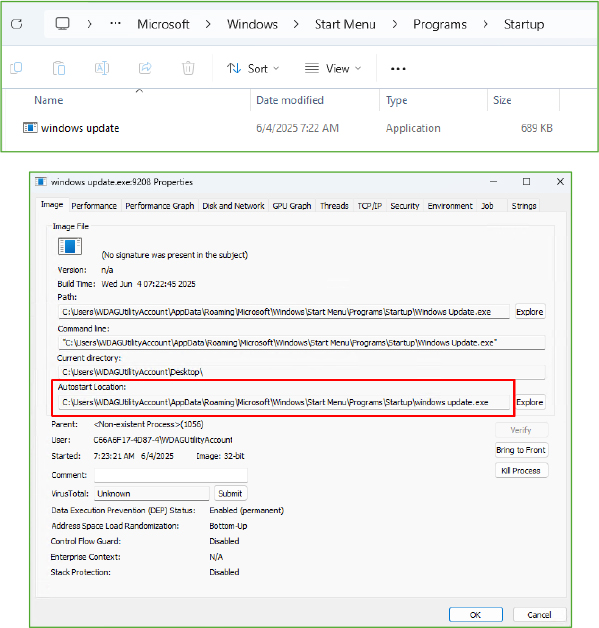599x628 pixels.
Task: Open the See more ellipsis in toolbar
Action: click(x=398, y=69)
